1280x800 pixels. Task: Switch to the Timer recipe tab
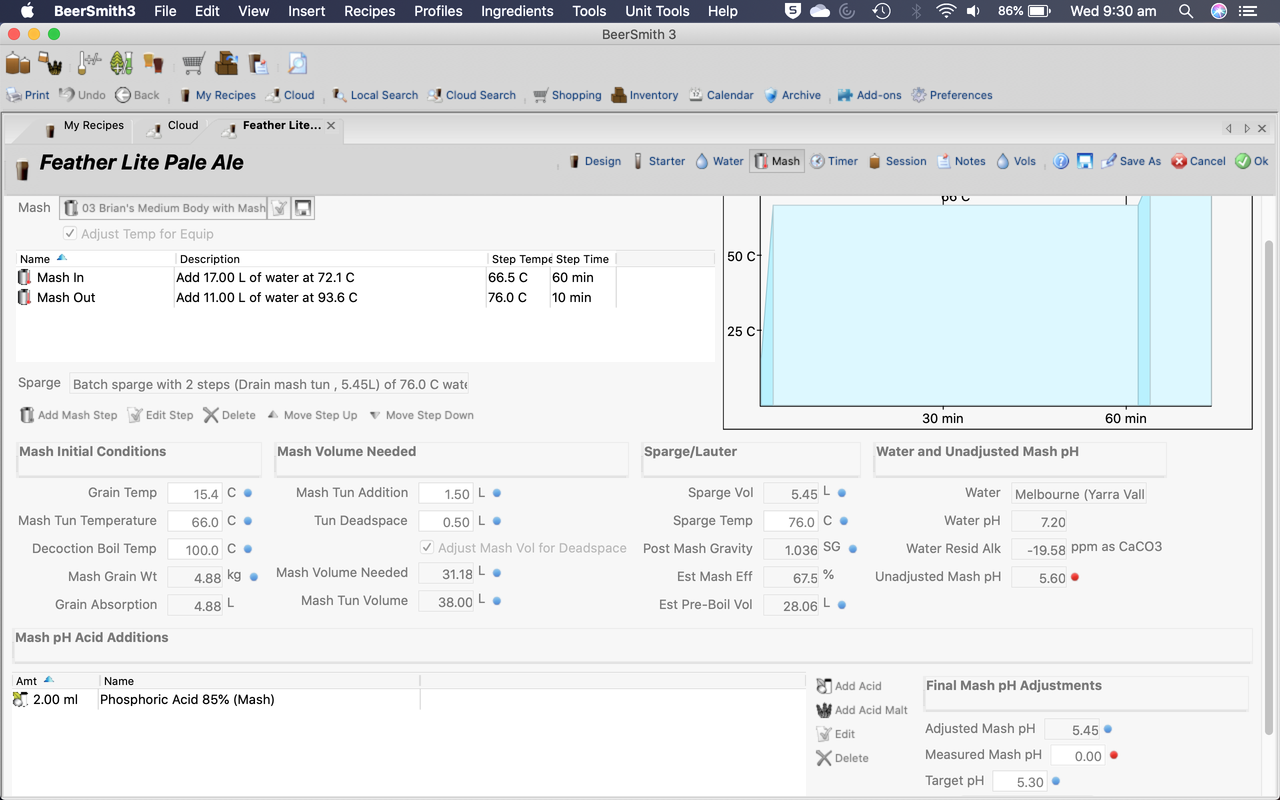click(x=834, y=161)
